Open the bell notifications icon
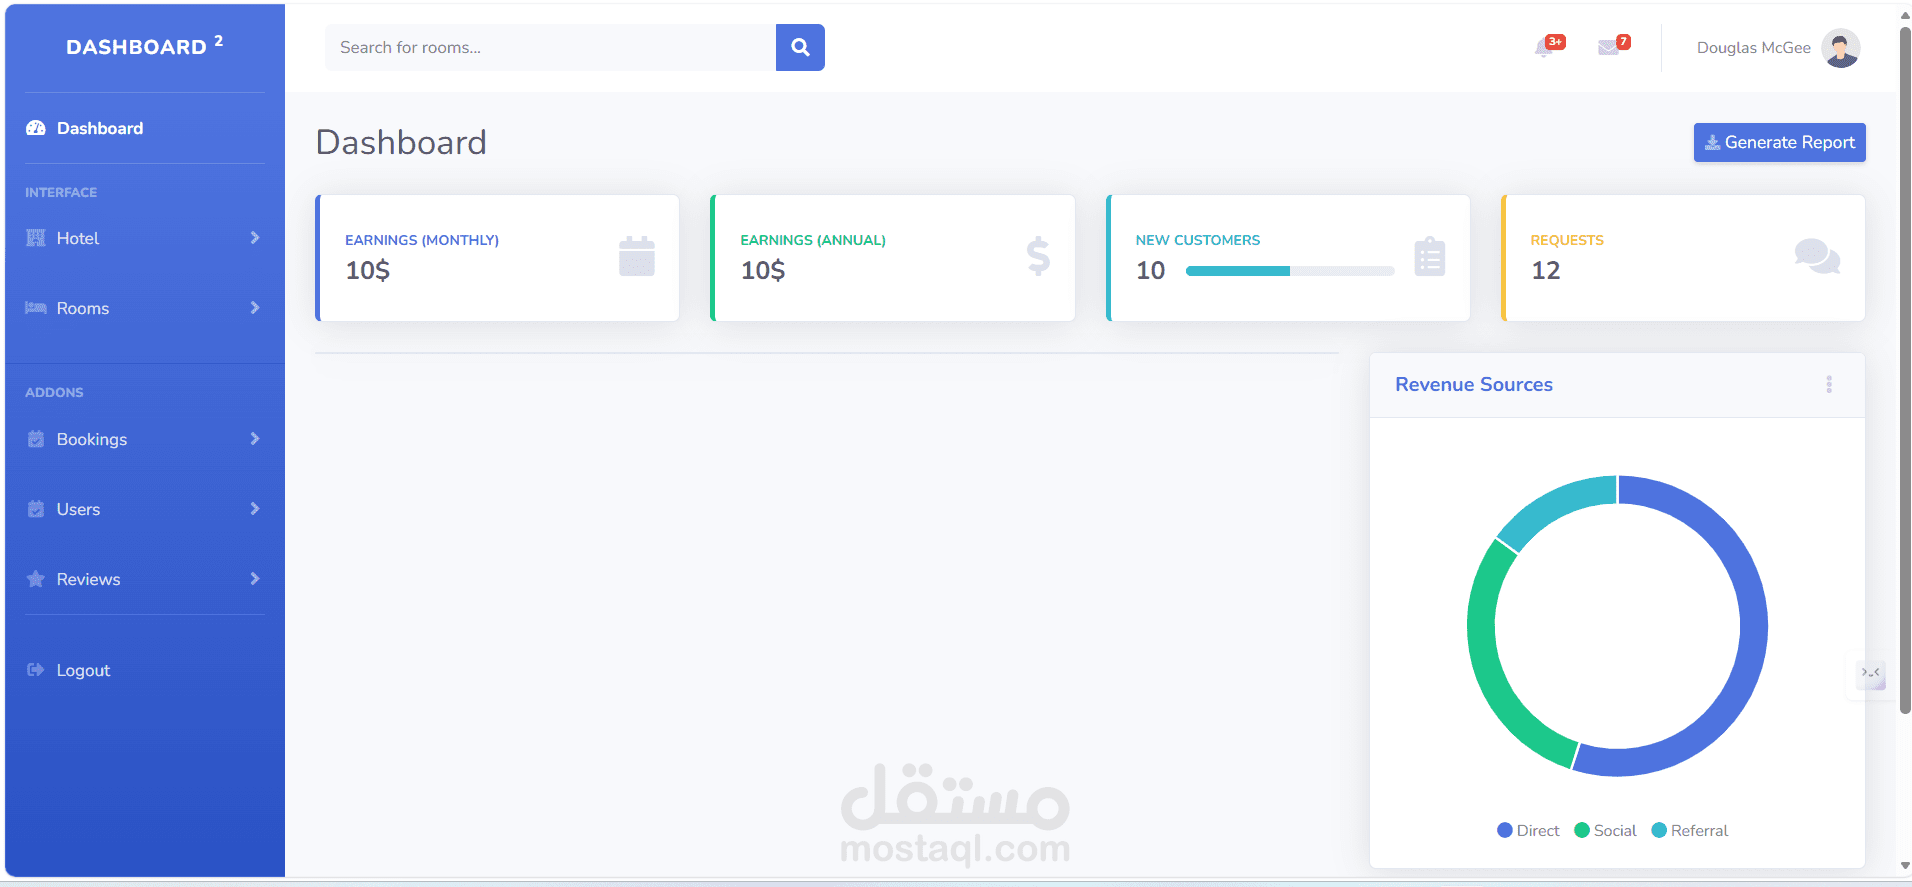 [x=1545, y=47]
